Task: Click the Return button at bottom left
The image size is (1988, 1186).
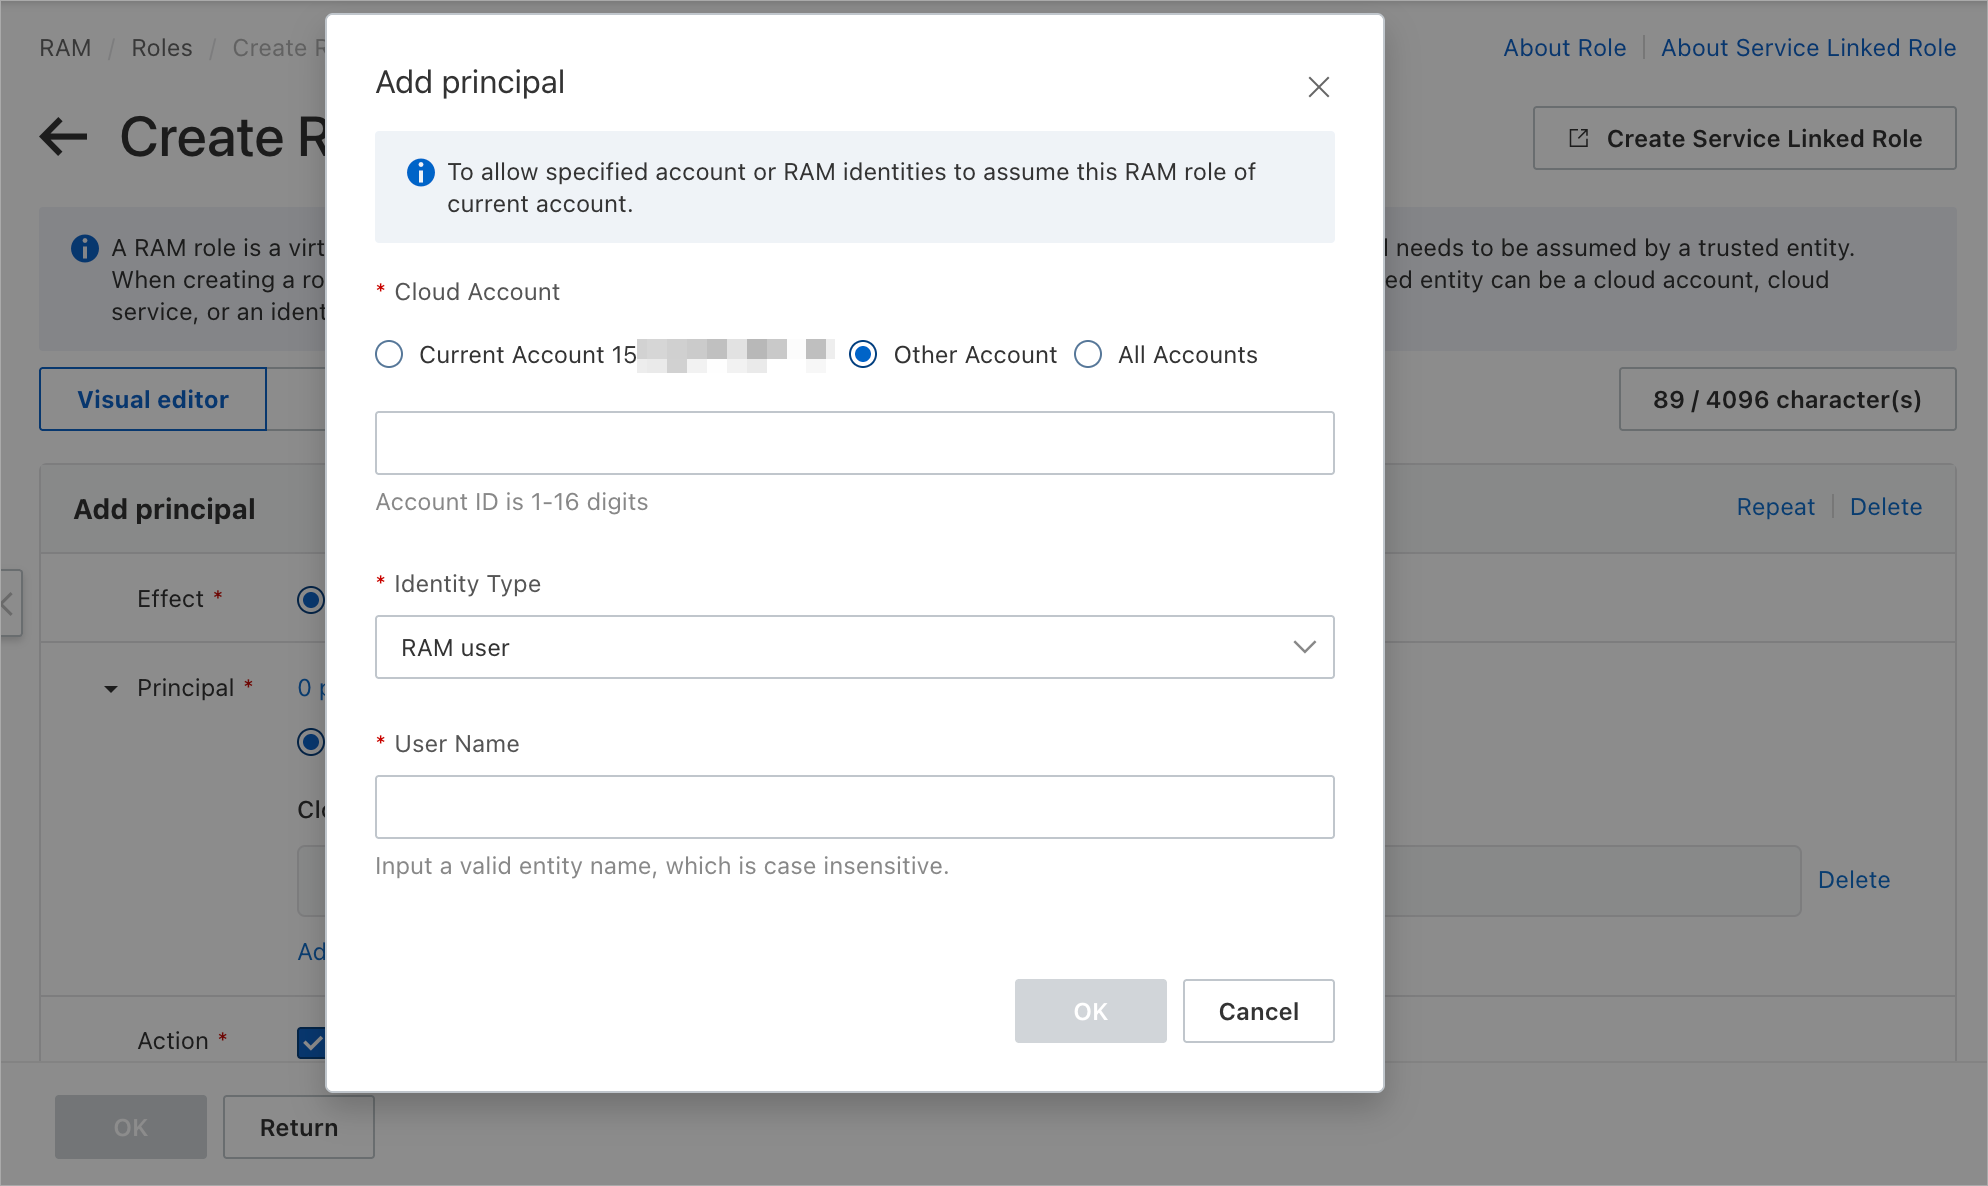Action: [x=298, y=1127]
